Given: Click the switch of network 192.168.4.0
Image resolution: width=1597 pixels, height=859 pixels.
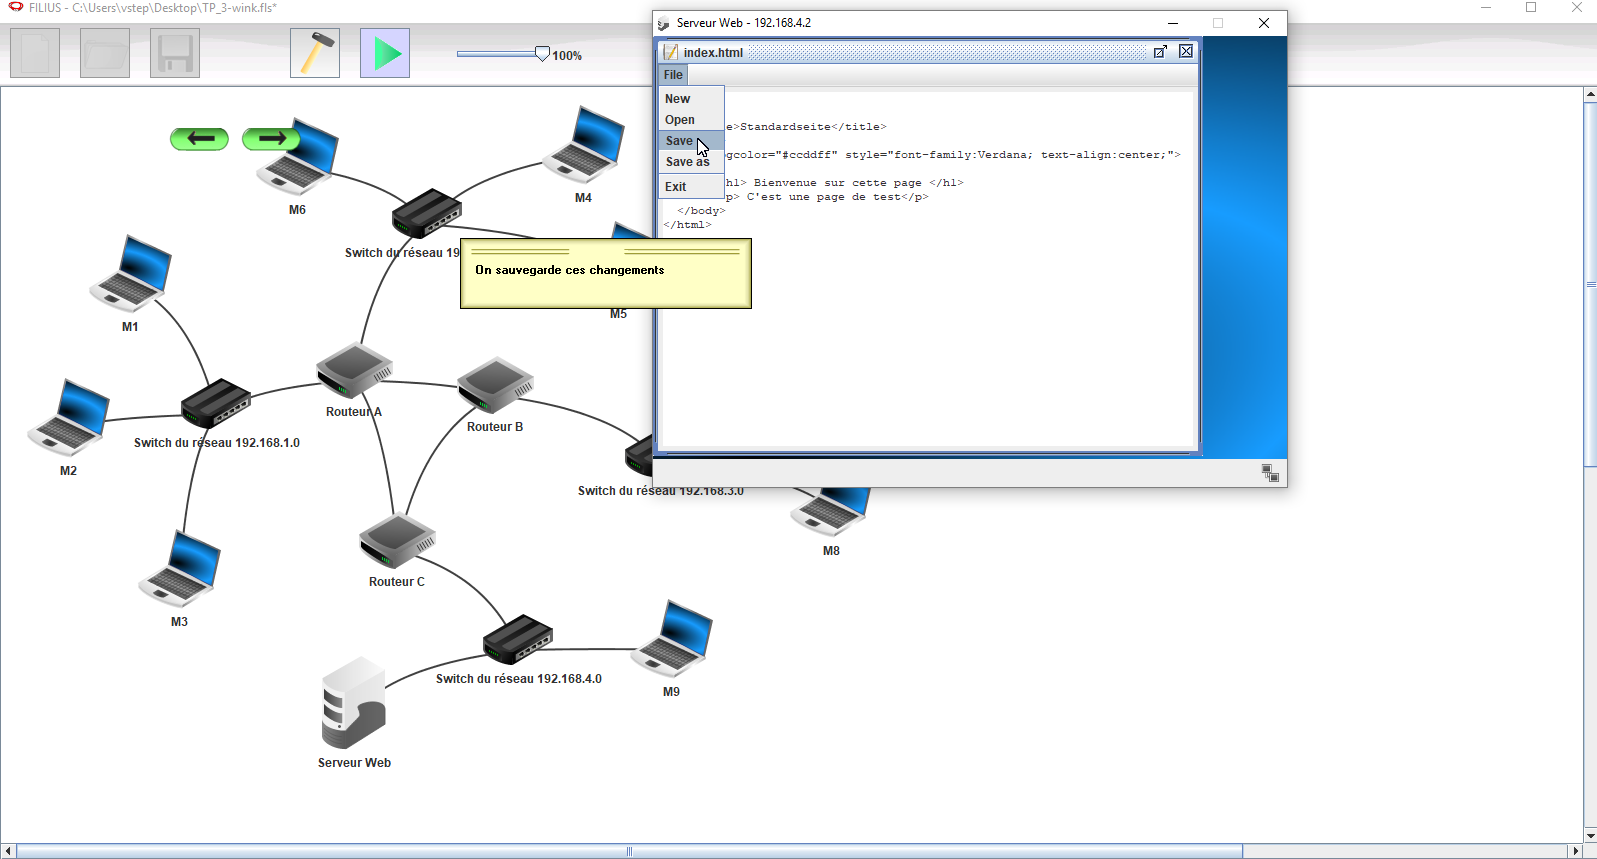Looking at the screenshot, I should click(x=518, y=640).
